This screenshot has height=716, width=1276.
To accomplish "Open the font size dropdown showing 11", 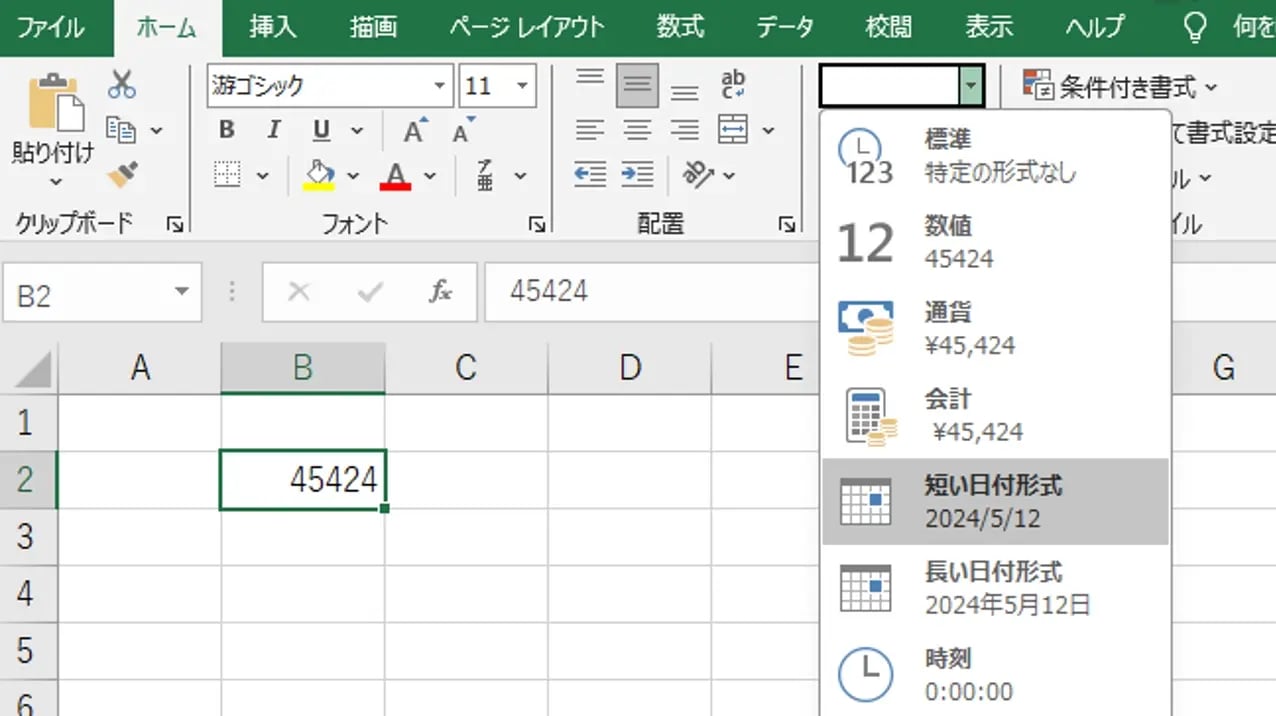I will (x=522, y=86).
